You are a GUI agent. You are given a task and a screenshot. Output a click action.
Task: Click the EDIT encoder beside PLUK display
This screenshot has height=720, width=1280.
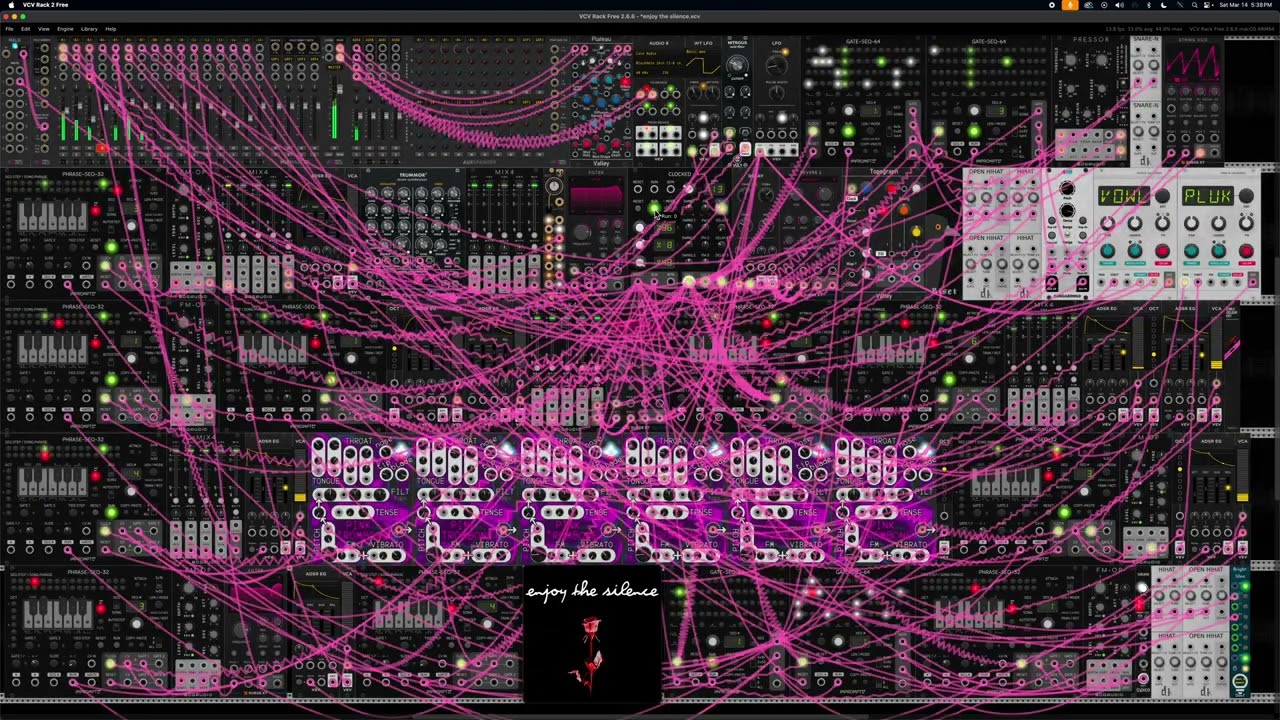[x=1245, y=197]
